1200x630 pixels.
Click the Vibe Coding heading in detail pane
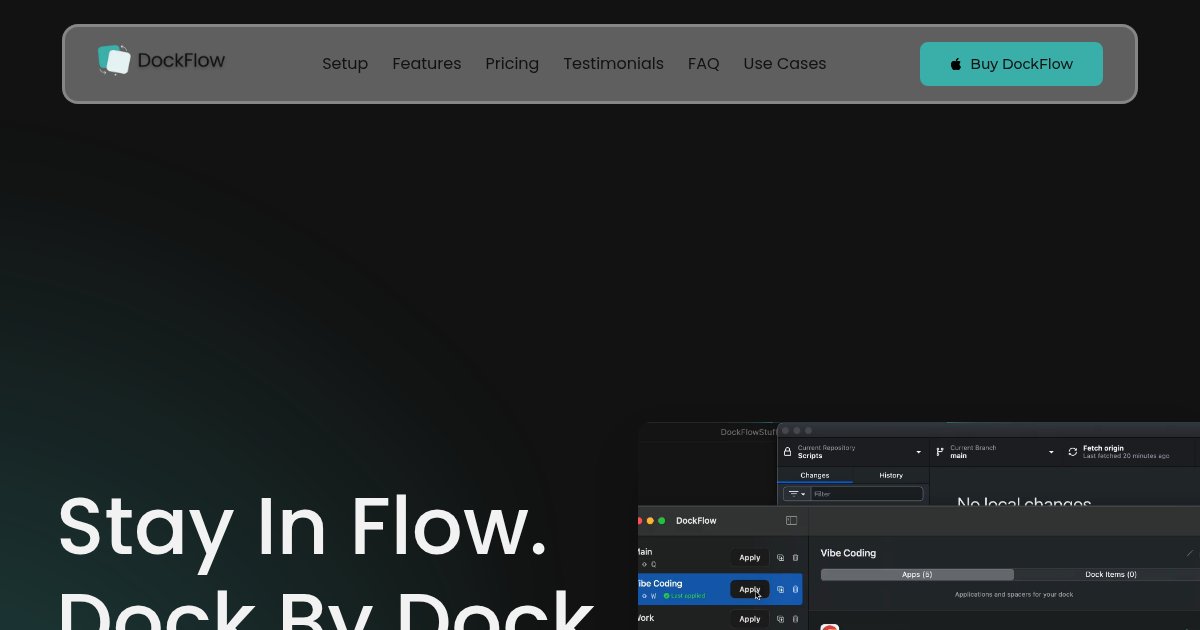pos(848,553)
